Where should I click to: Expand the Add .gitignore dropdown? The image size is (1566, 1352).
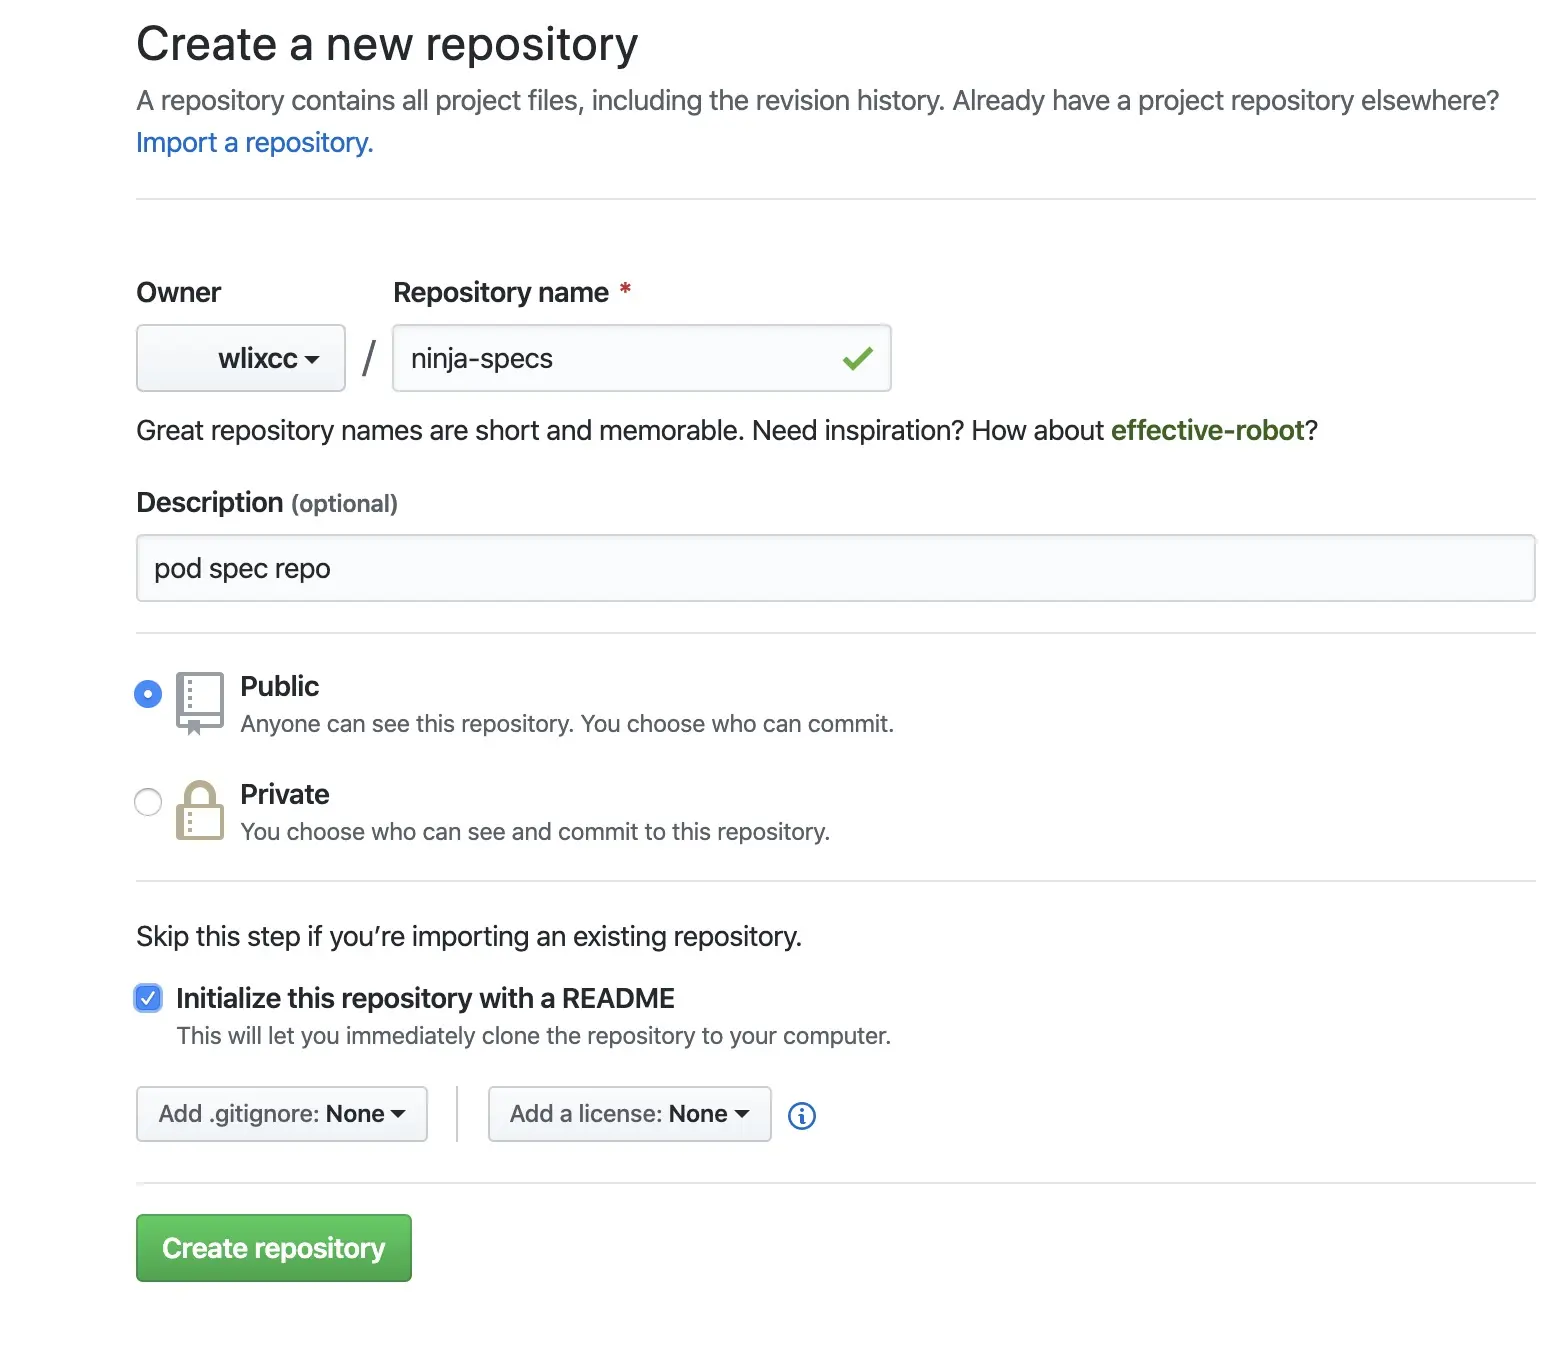282,1114
